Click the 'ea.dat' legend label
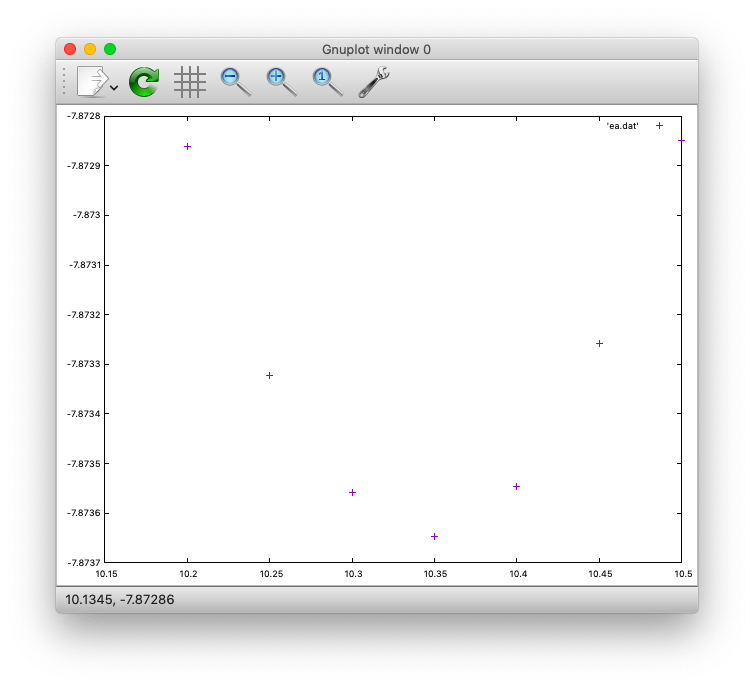 622,126
